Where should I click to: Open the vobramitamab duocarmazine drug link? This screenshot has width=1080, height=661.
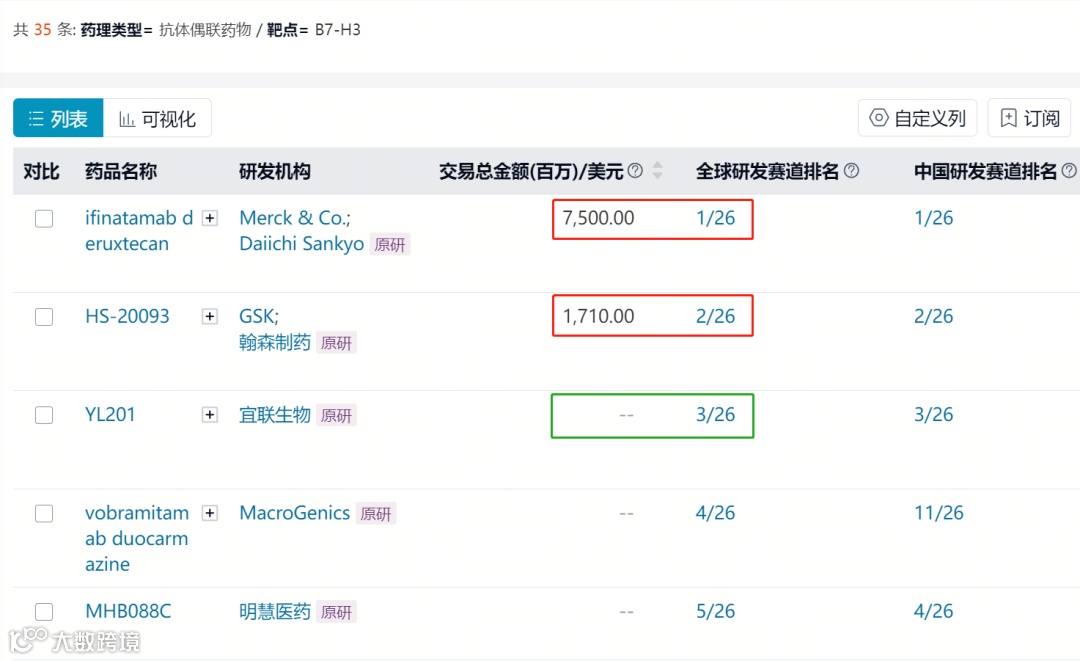136,538
